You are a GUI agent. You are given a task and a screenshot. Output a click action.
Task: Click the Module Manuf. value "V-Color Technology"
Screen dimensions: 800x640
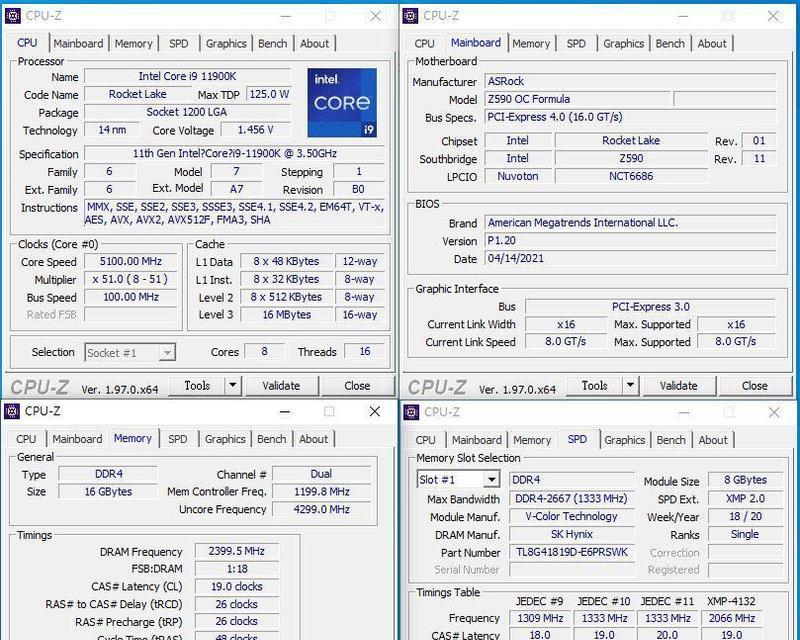click(571, 516)
